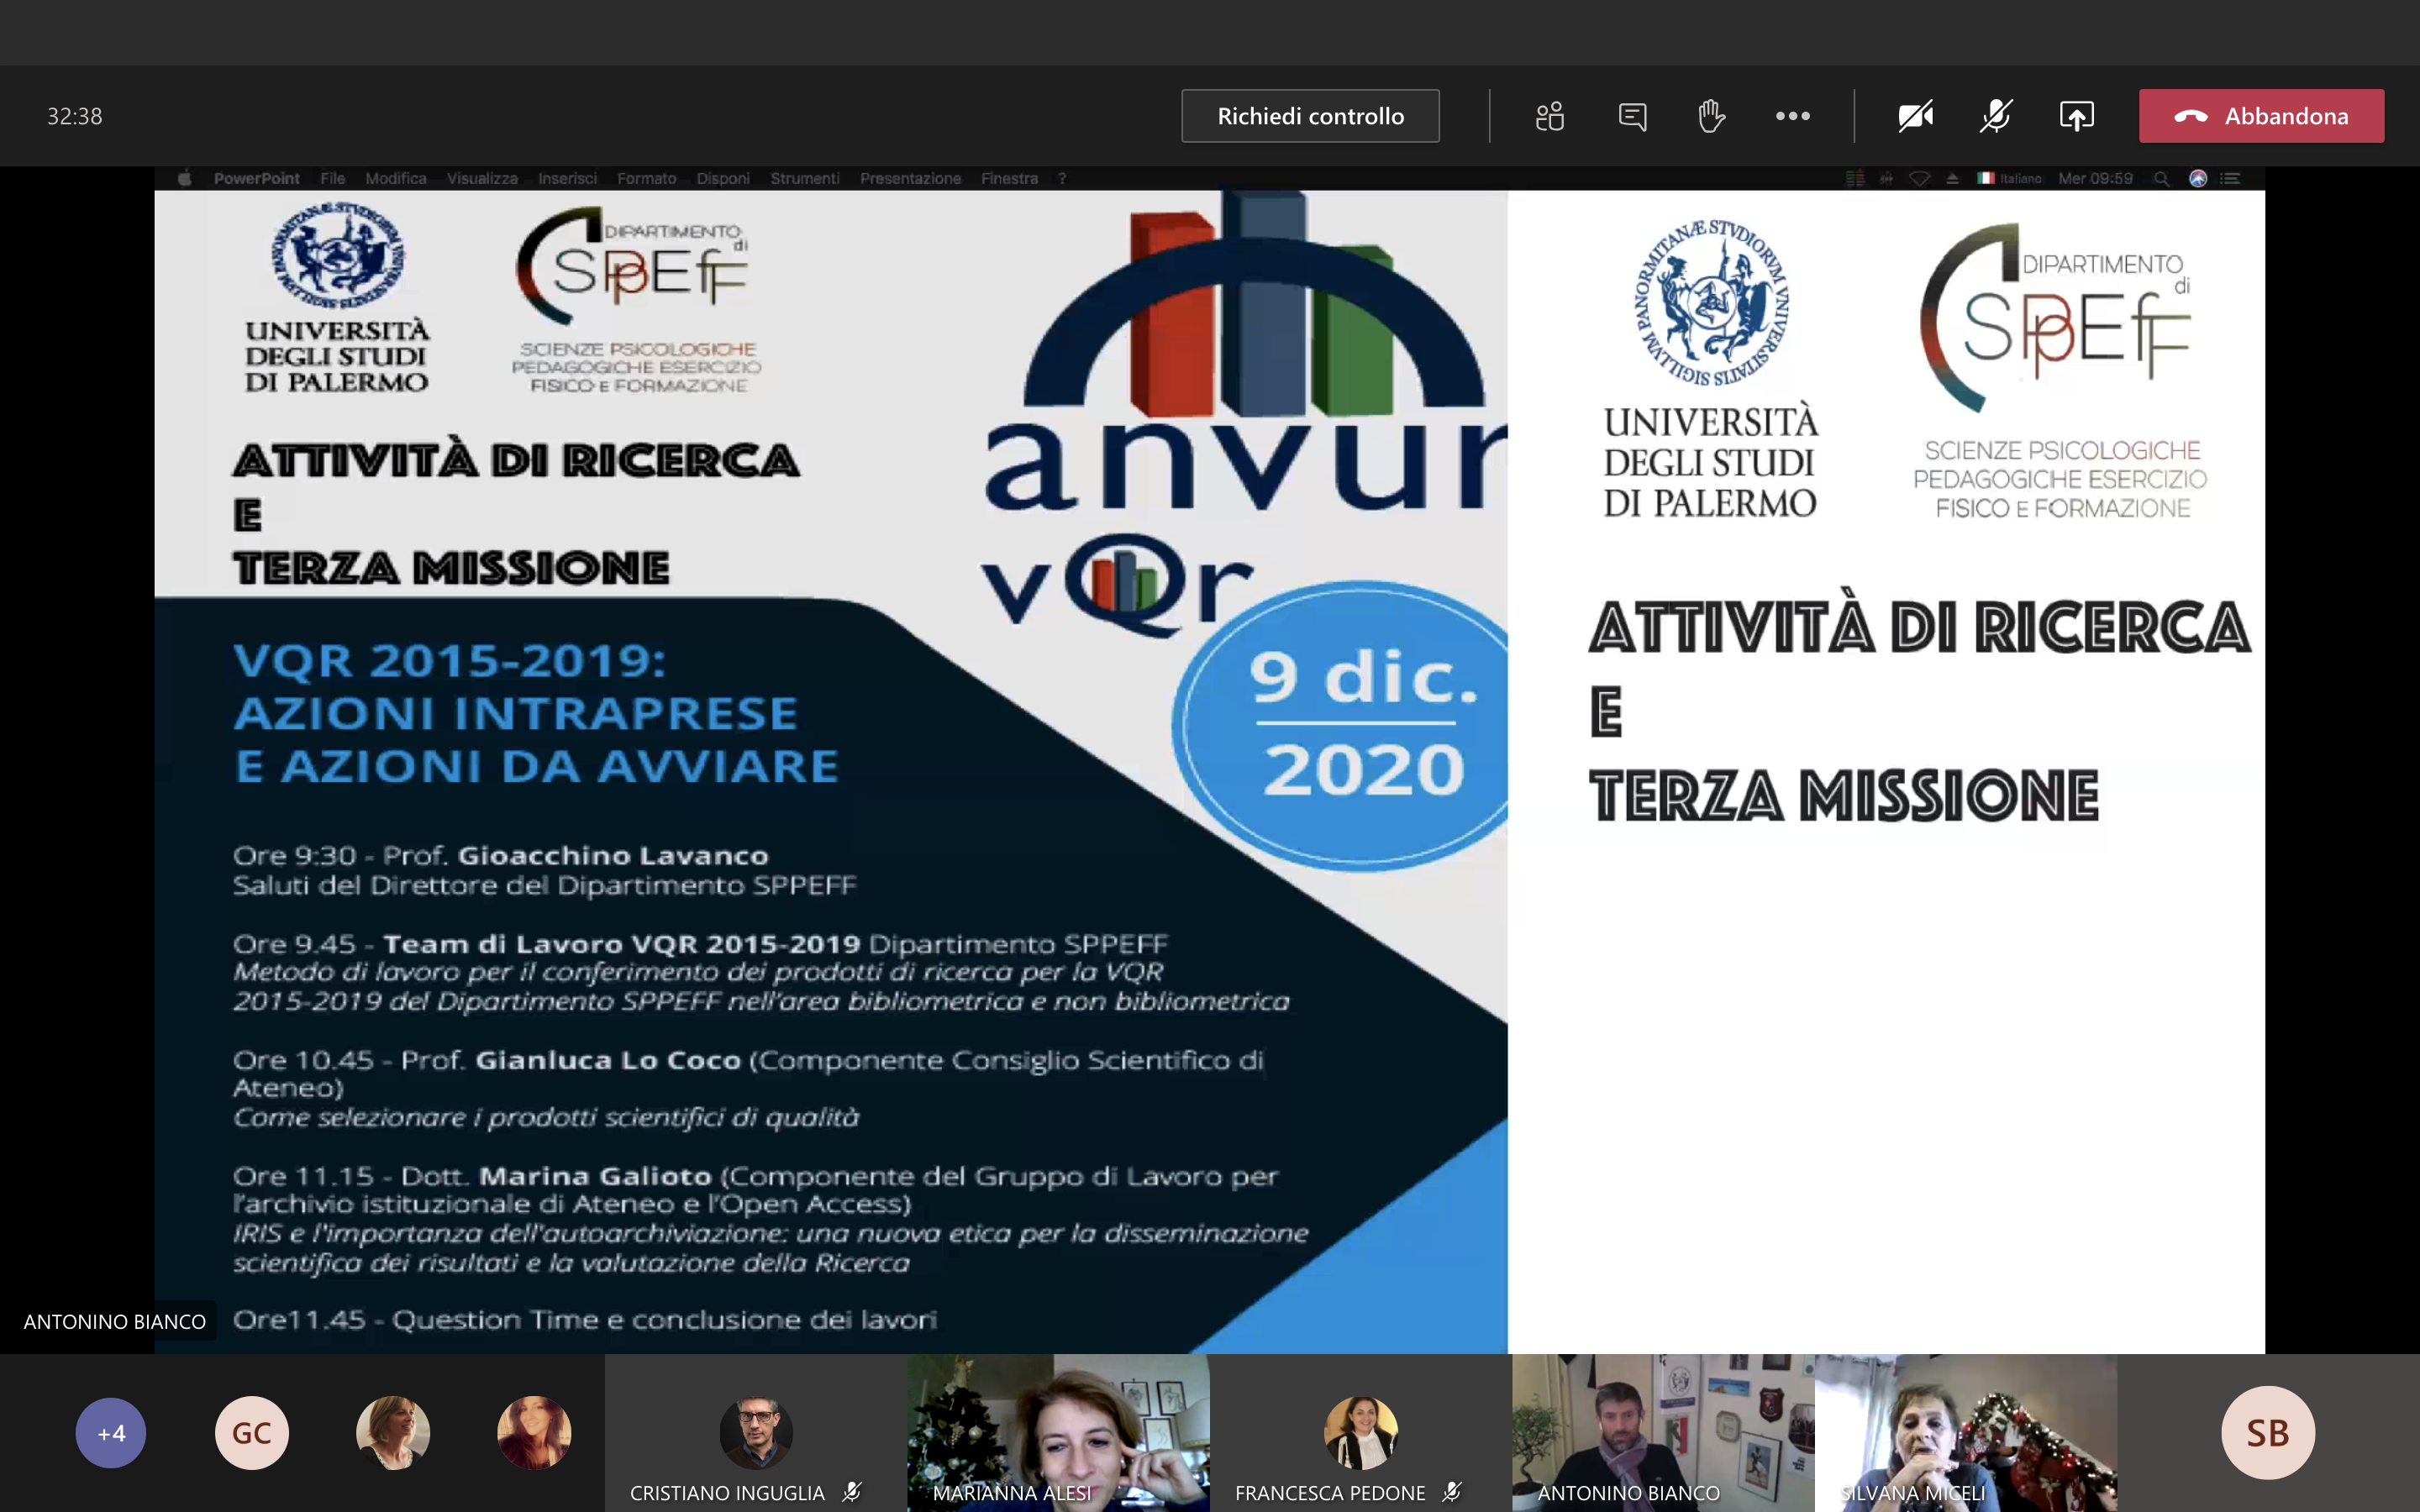This screenshot has height=1512, width=2420.
Task: Click the Mer 09:59 clock
Action: (2095, 178)
